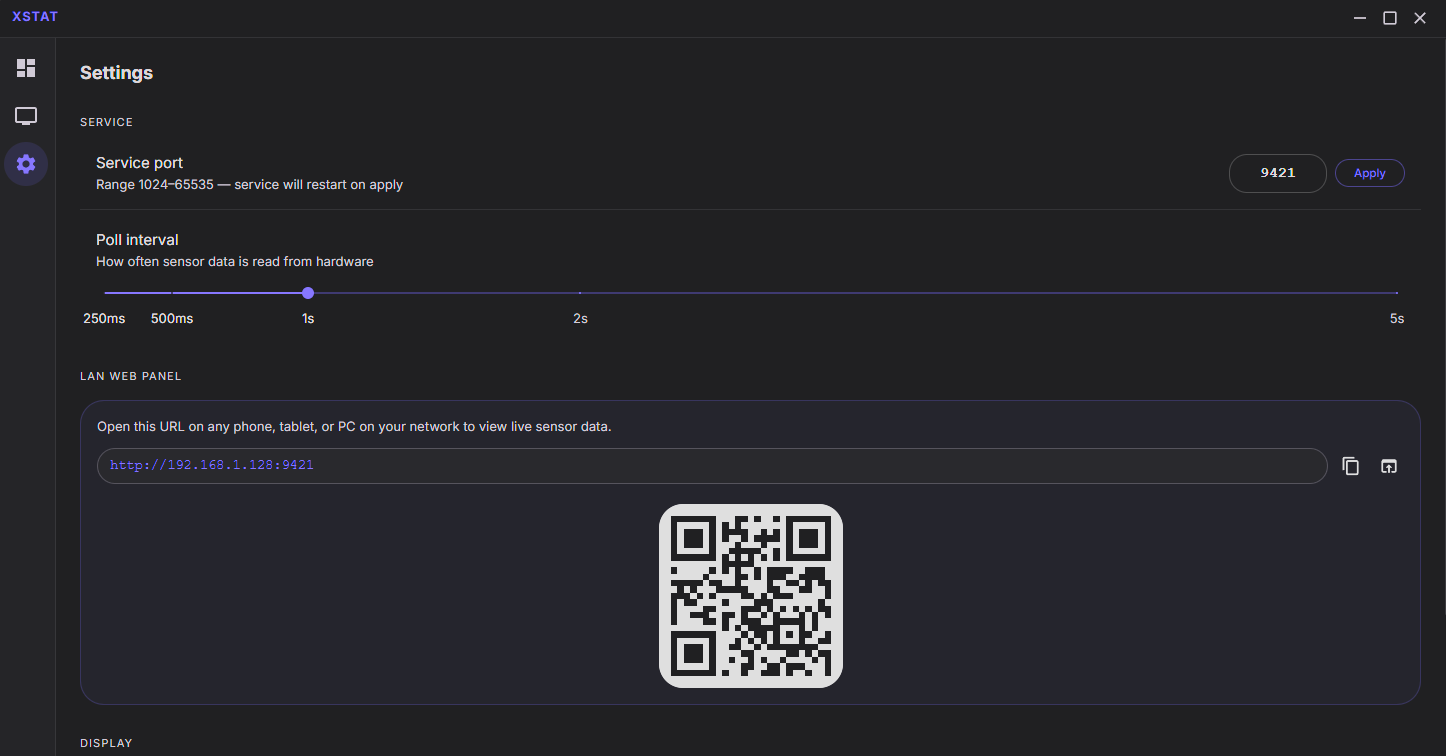Image resolution: width=1446 pixels, height=756 pixels.
Task: Click the QR code for the LAN panel
Action: point(751,595)
